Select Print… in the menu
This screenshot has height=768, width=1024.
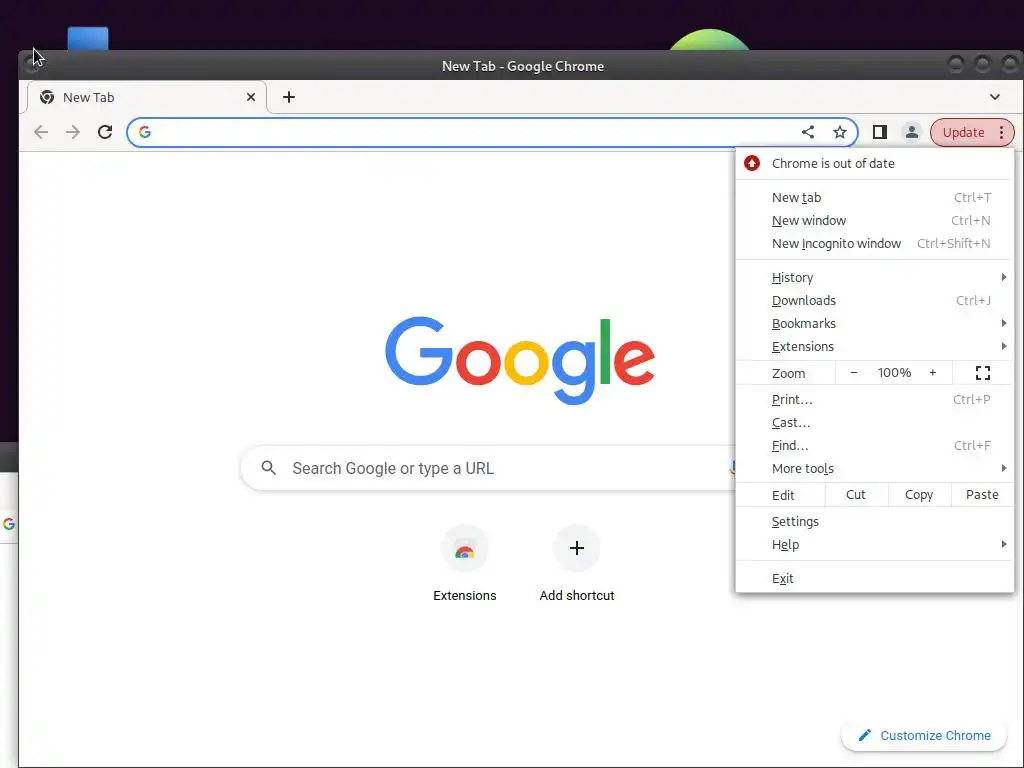coord(875,400)
